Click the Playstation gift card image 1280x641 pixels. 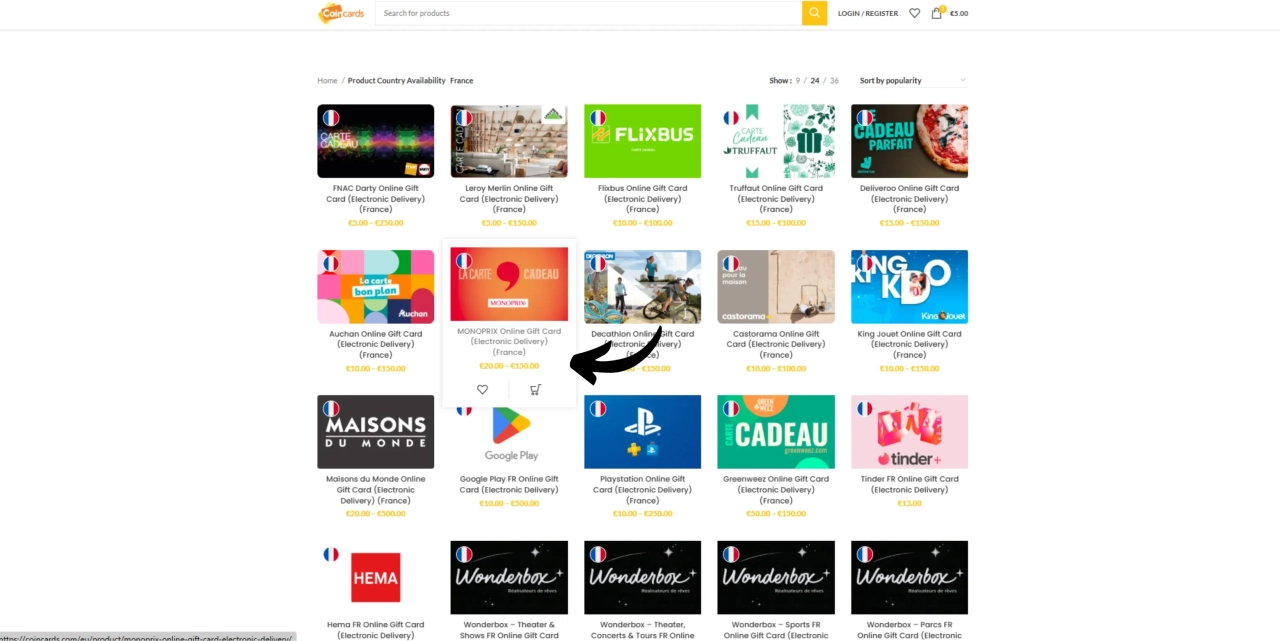pyautogui.click(x=642, y=432)
